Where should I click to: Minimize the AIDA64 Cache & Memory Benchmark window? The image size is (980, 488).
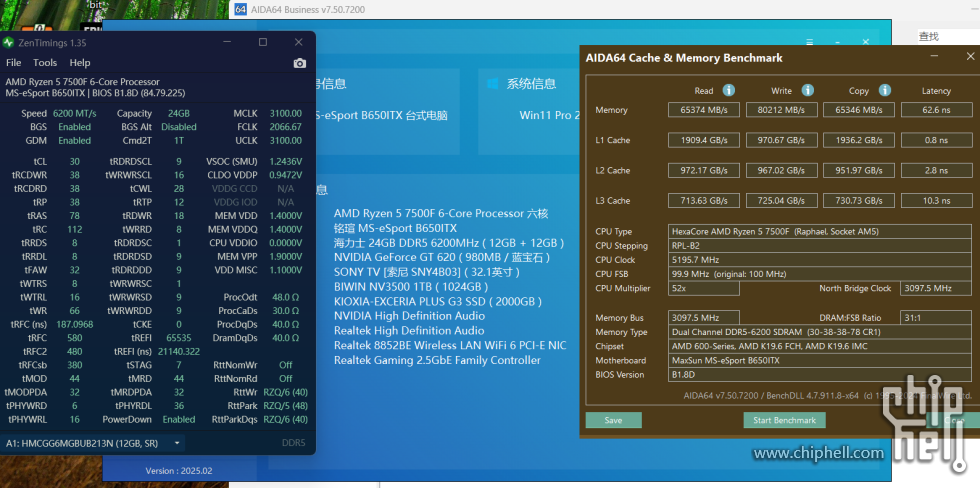click(934, 57)
